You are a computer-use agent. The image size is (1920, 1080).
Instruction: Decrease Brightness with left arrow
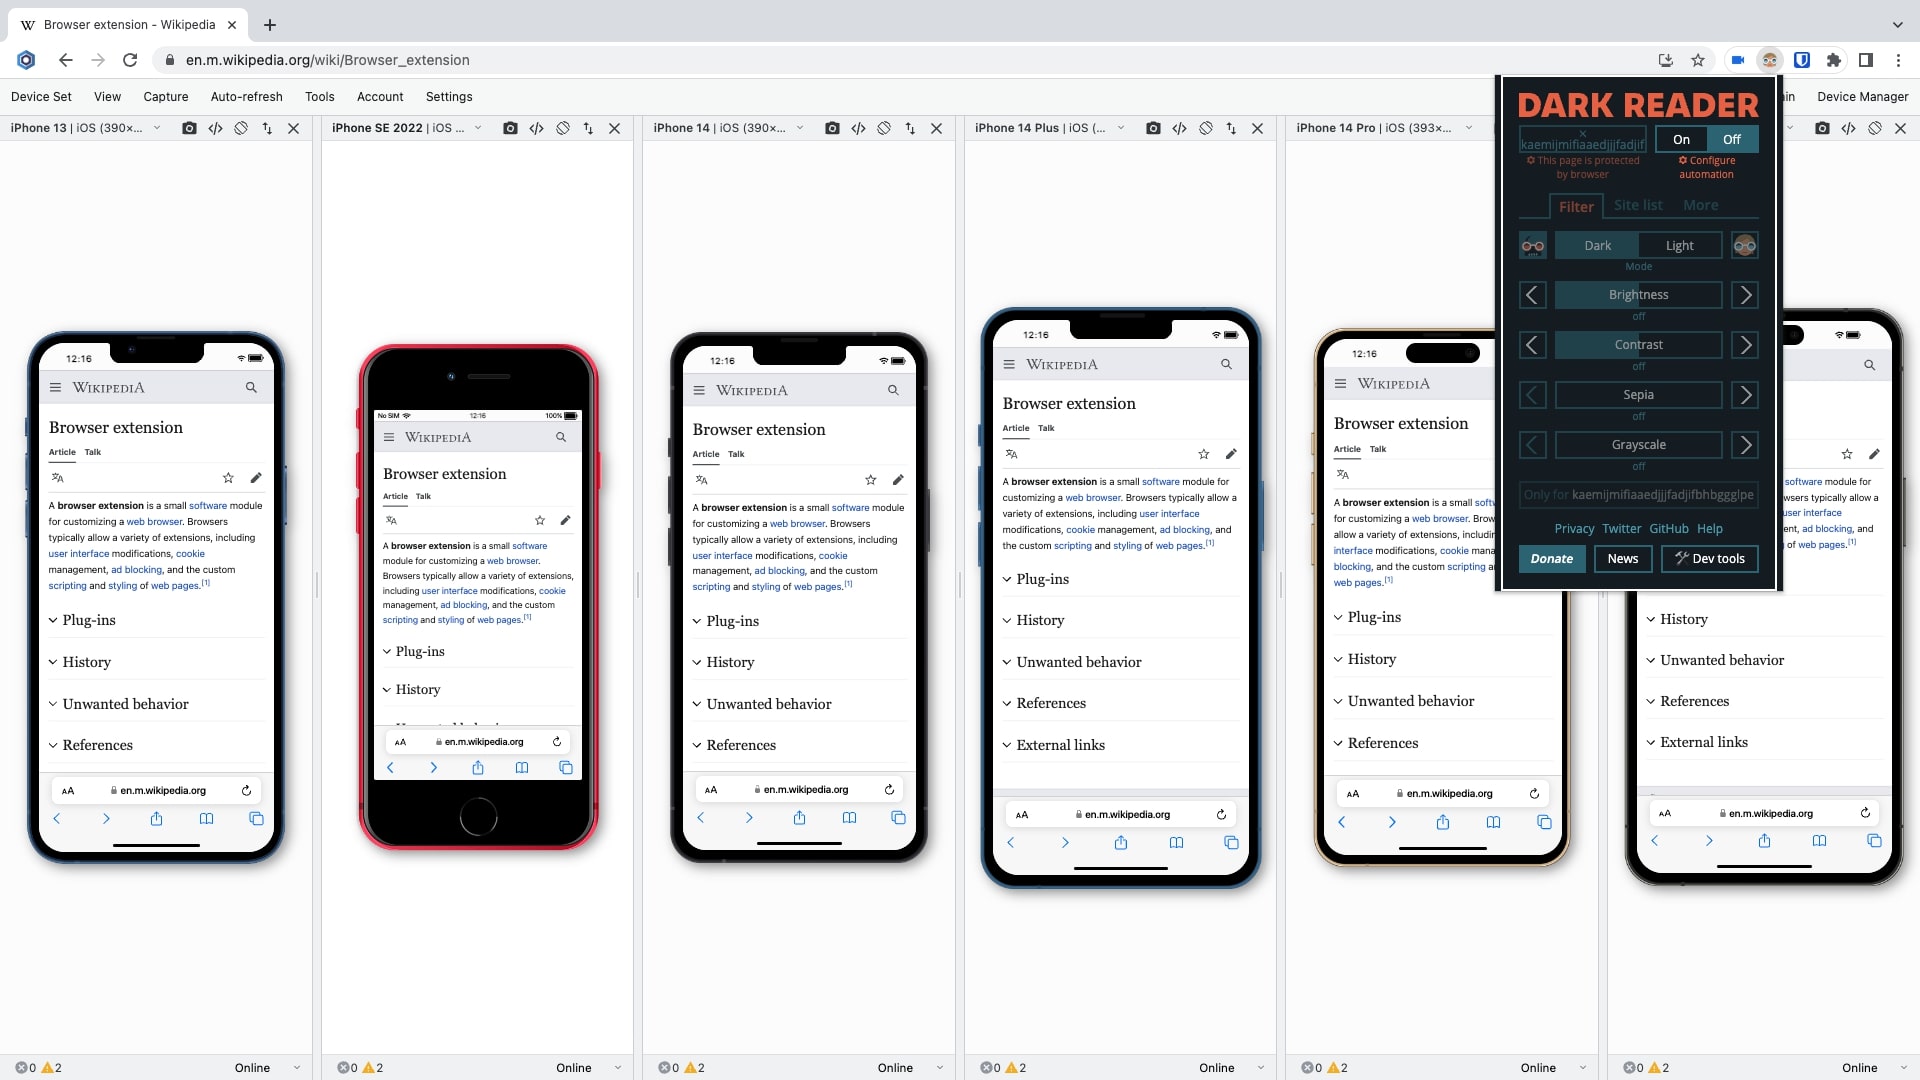pyautogui.click(x=1533, y=295)
